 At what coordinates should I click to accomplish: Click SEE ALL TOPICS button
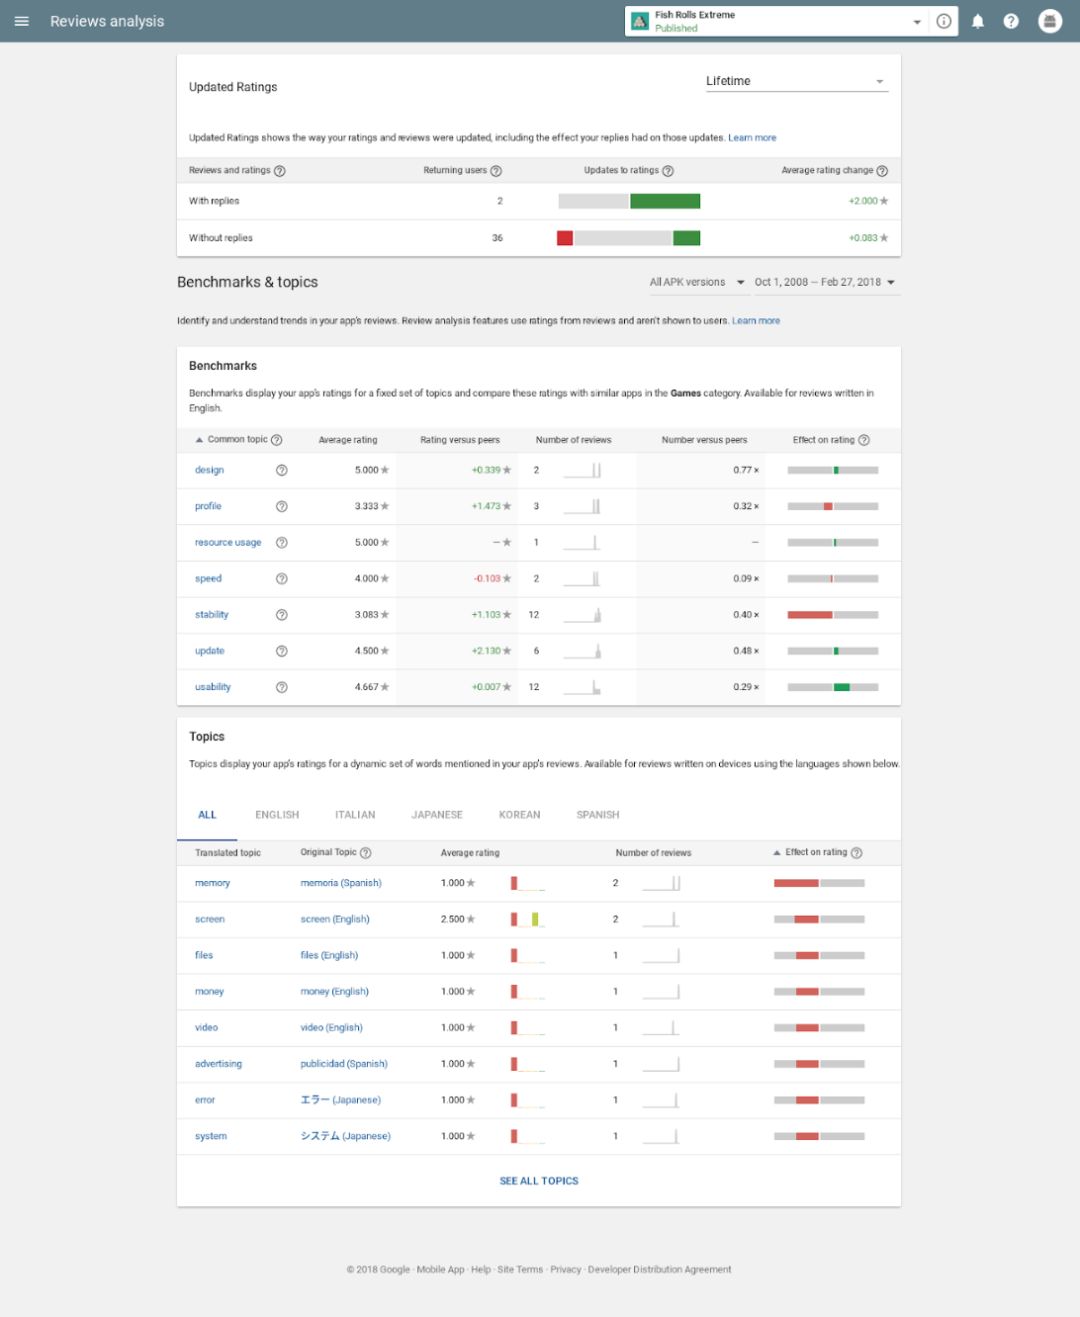tap(539, 1181)
